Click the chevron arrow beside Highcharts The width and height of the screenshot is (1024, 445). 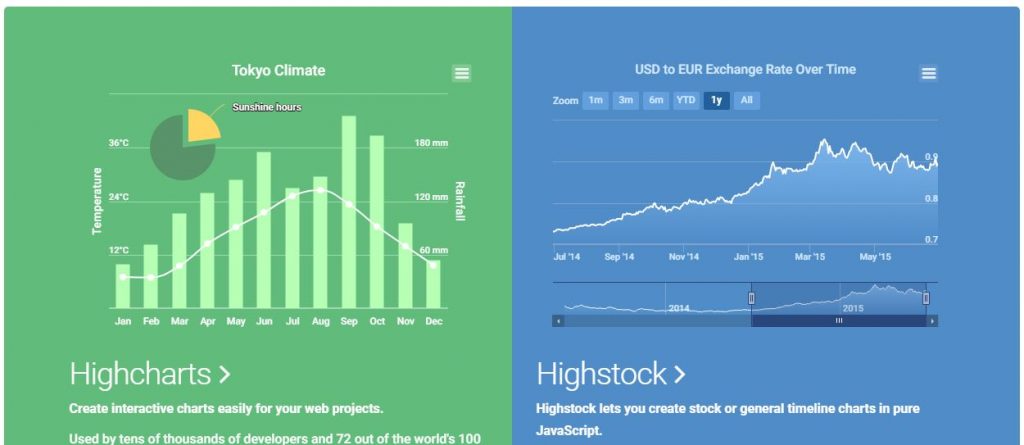tap(224, 374)
